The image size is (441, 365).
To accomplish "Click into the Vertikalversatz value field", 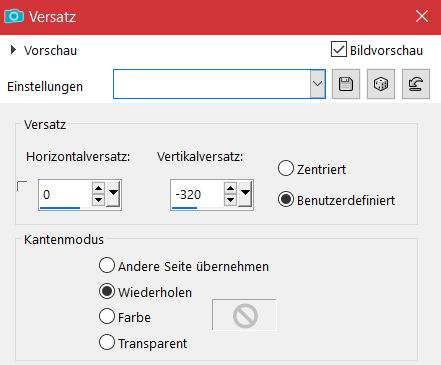I will coord(197,194).
